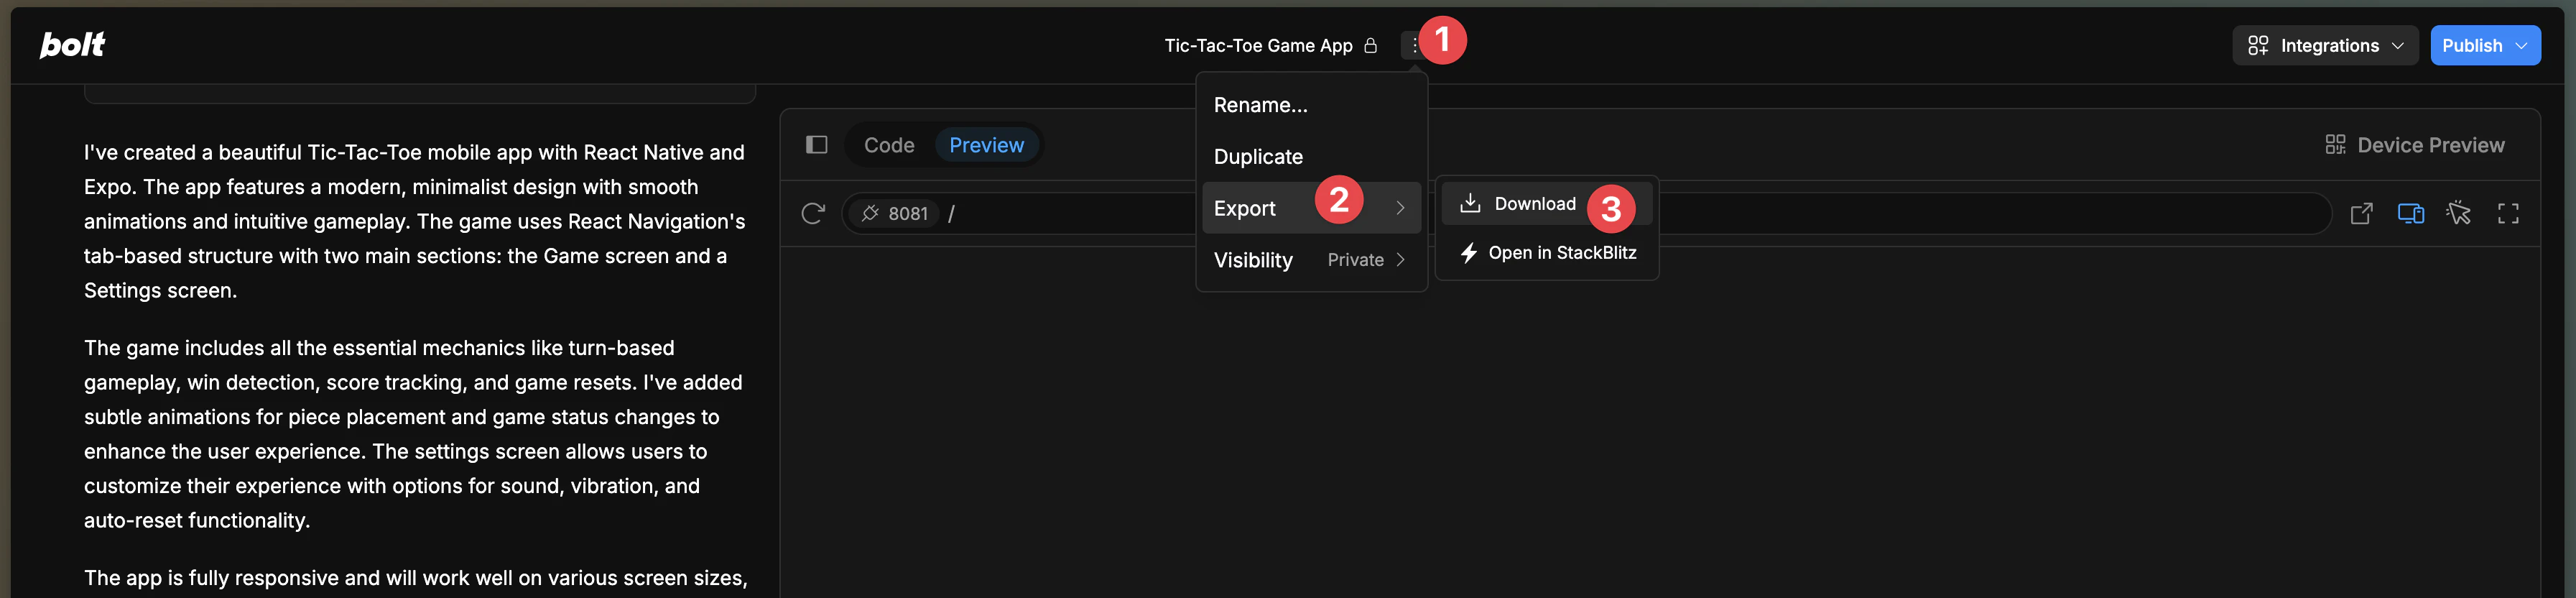Screen dimensions: 2576x598
Task: Switch to the Preview tab
Action: [x=986, y=145]
